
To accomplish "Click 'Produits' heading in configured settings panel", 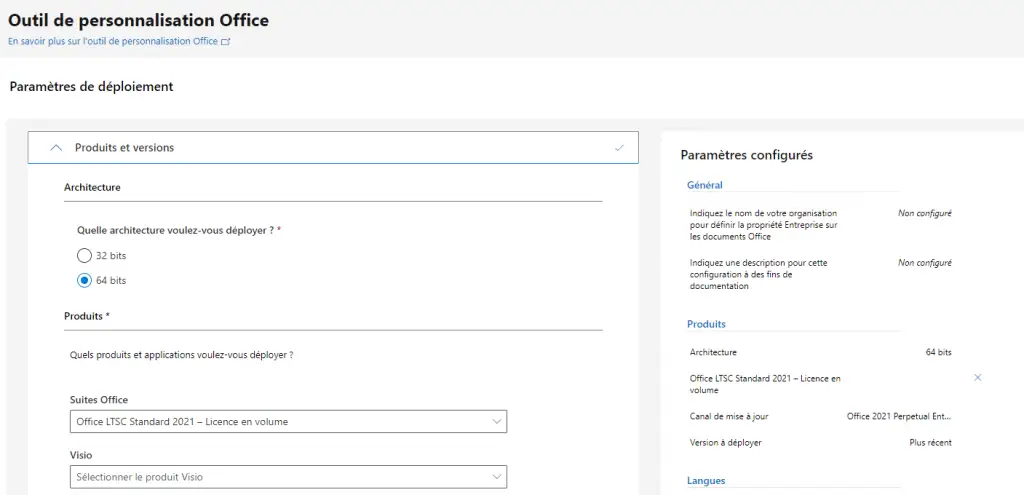I will tap(706, 324).
